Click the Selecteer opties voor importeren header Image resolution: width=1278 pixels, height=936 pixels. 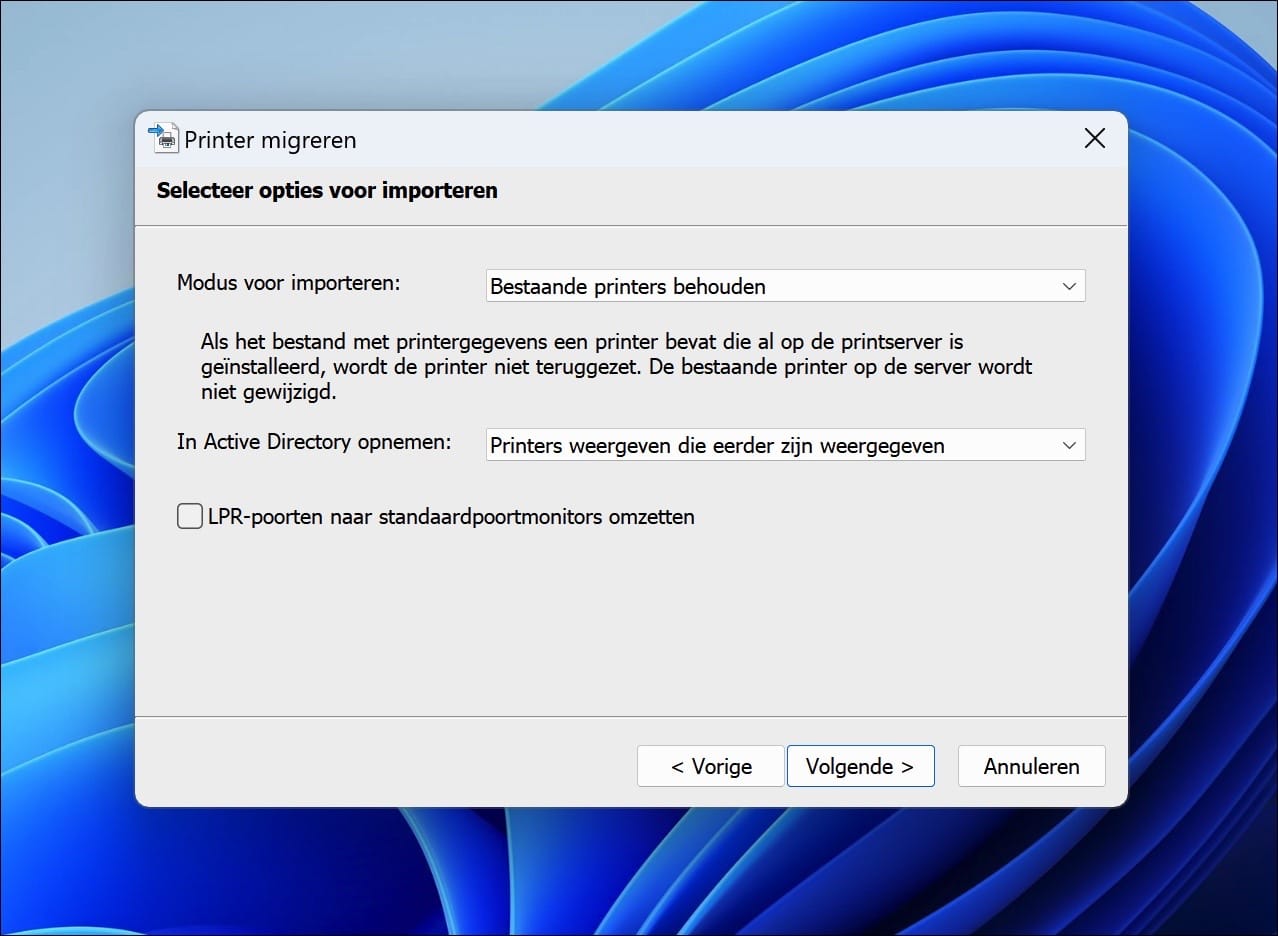[x=327, y=190]
